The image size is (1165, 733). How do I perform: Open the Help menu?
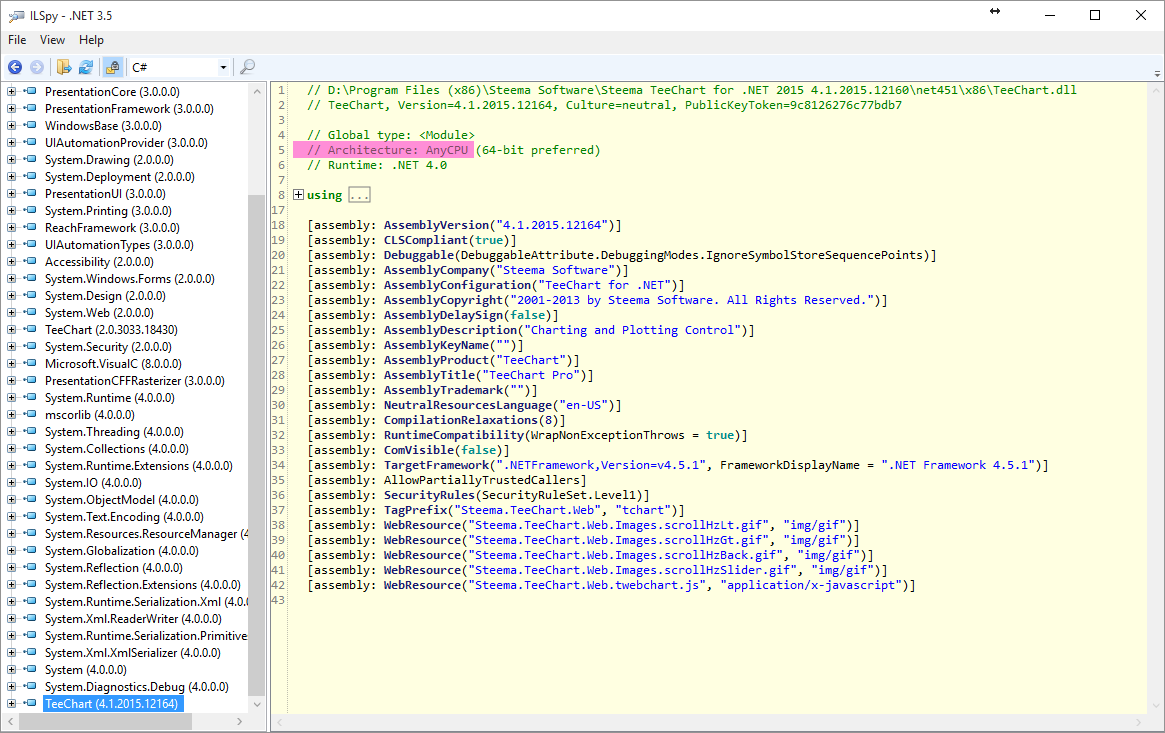[91, 40]
